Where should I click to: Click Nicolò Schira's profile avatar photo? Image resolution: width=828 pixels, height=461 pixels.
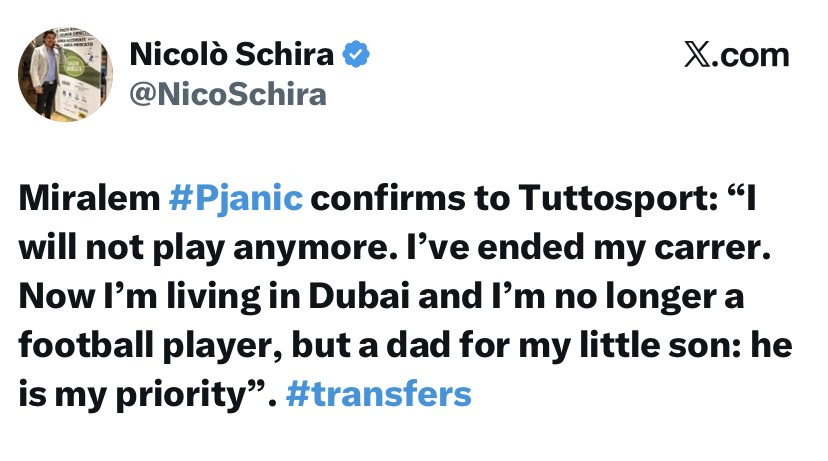[x=65, y=73]
